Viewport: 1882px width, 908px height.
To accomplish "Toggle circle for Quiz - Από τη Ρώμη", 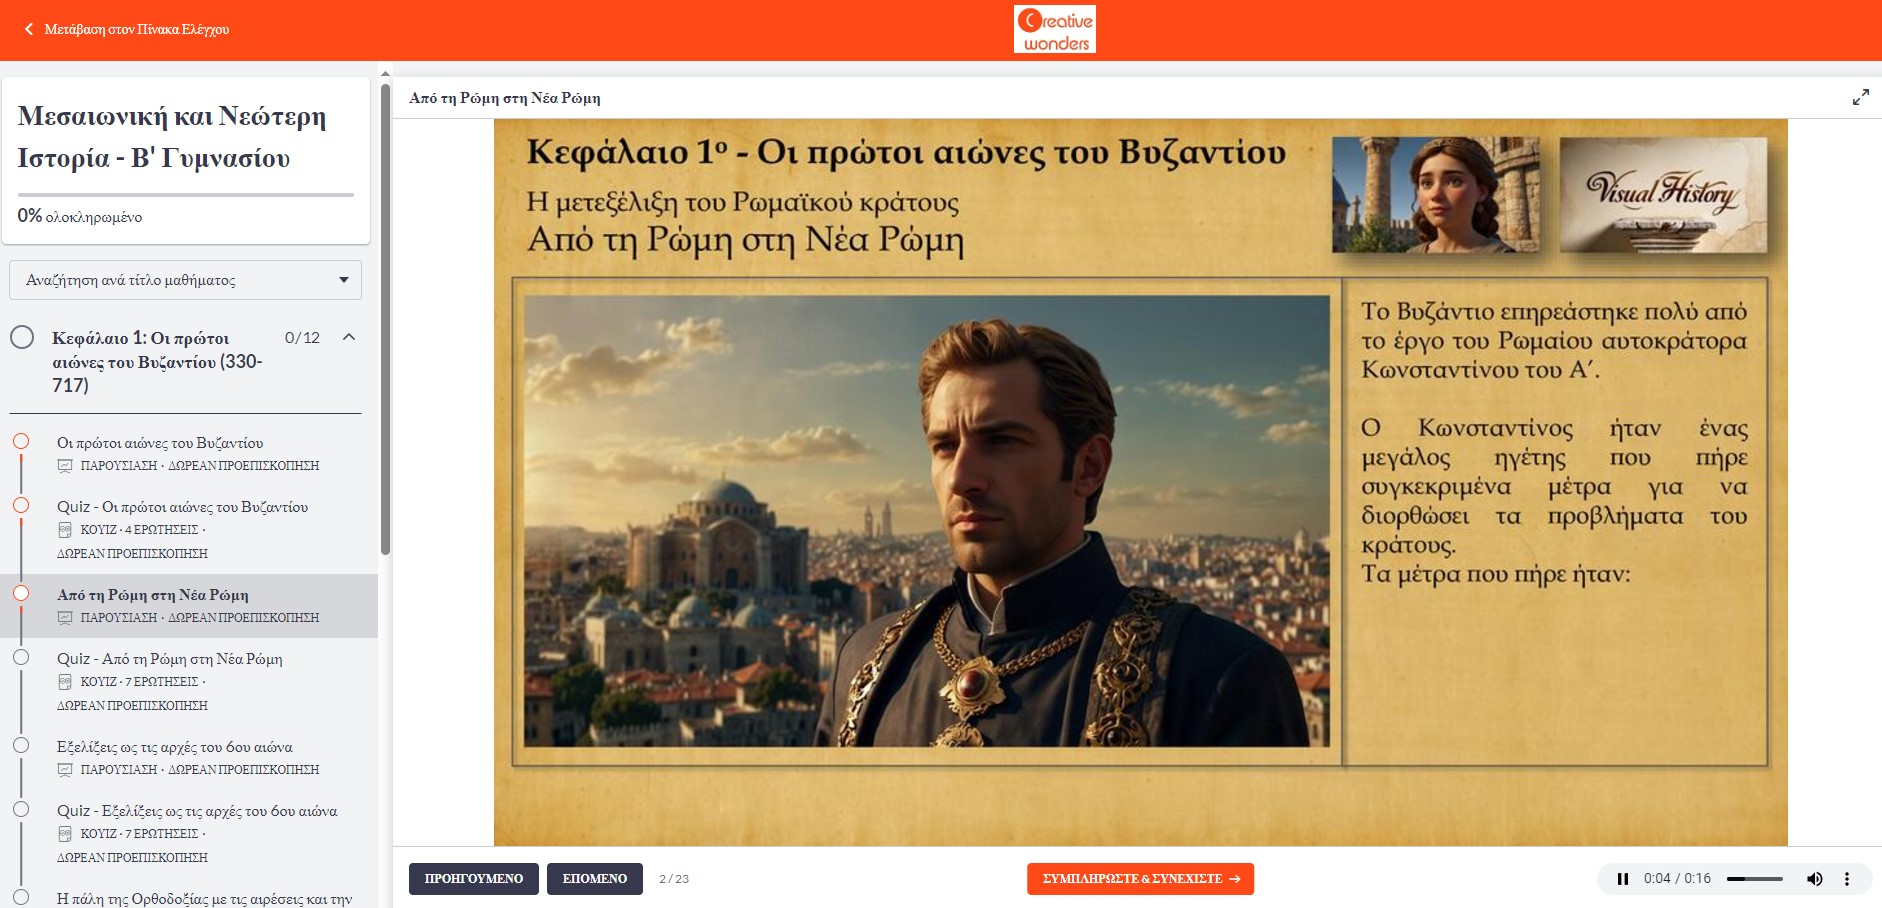I will pos(21,657).
